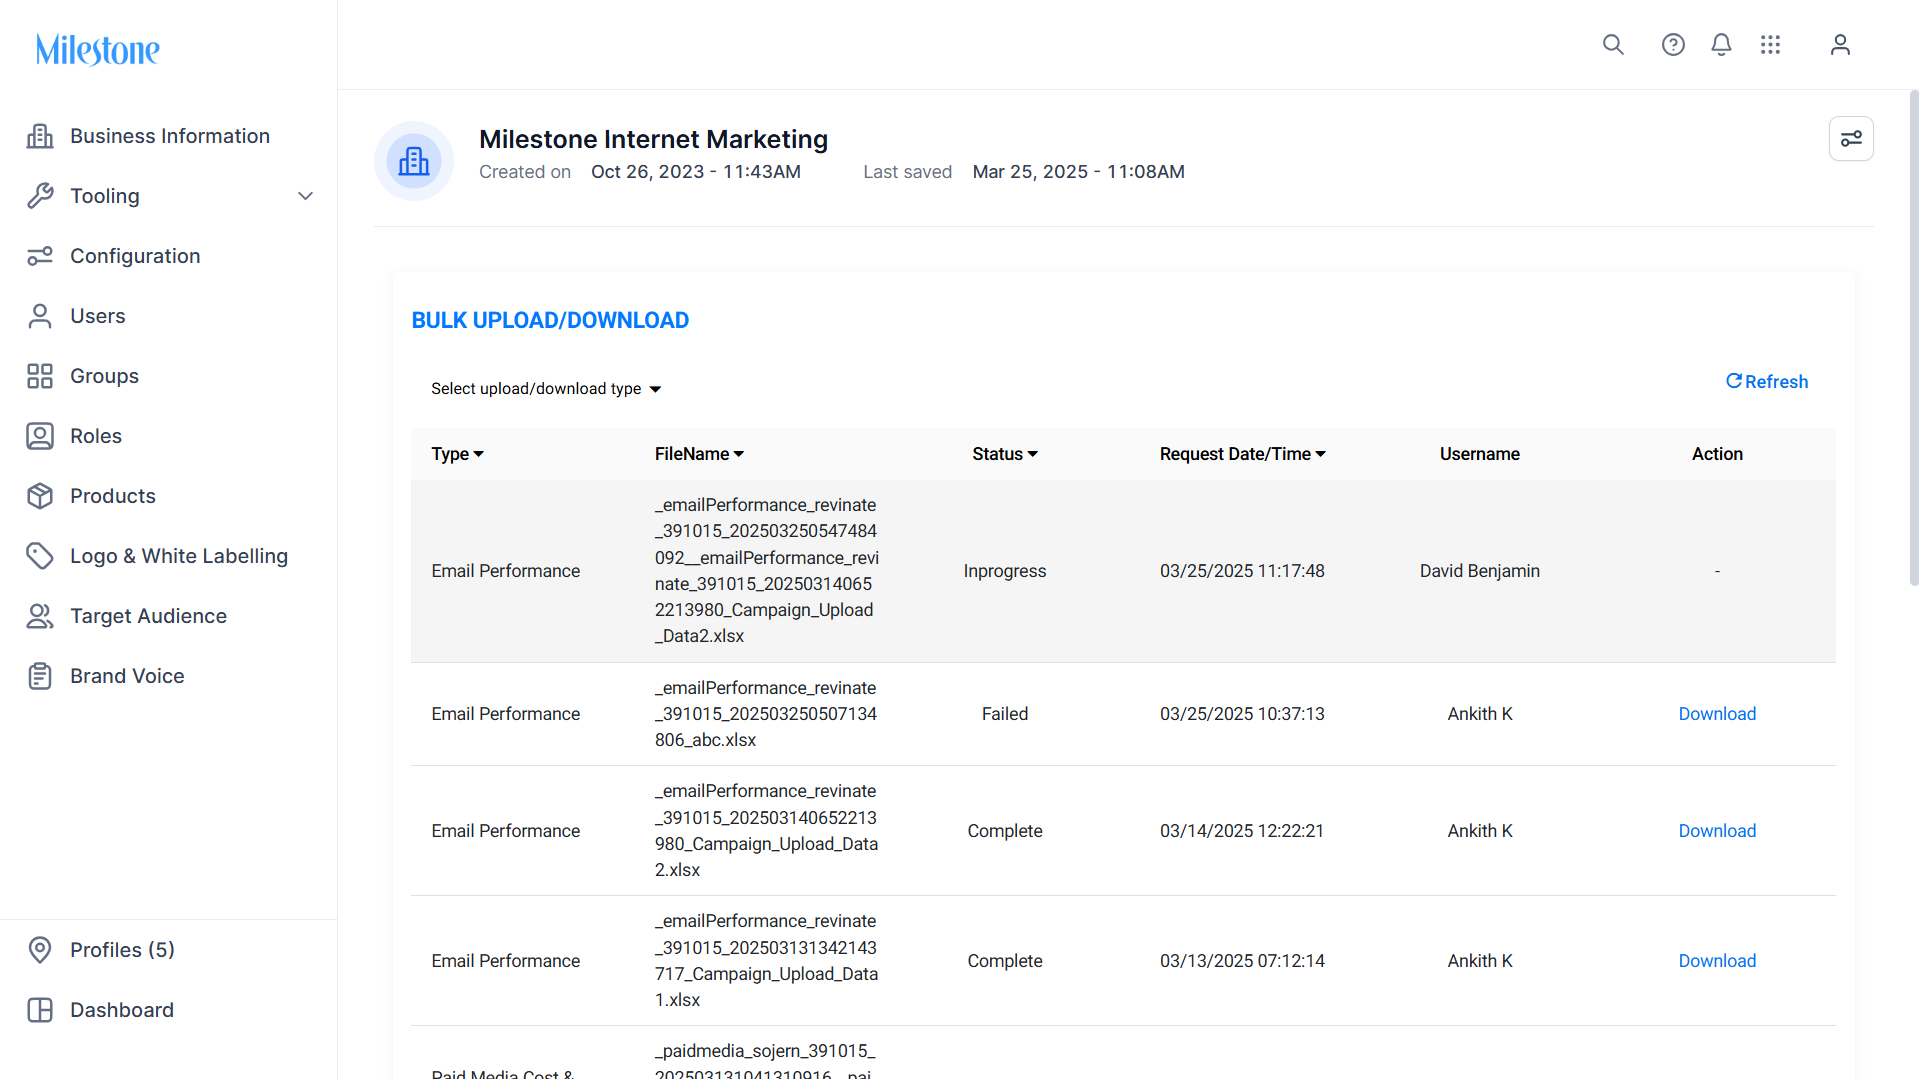Open the apps grid launcher
1919x1079 pixels.
pos(1770,45)
